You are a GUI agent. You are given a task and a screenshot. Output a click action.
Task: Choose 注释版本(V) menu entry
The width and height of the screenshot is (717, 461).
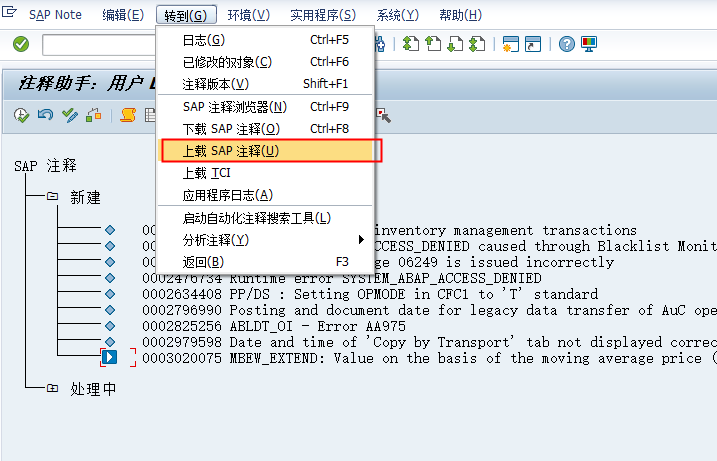click(266, 84)
